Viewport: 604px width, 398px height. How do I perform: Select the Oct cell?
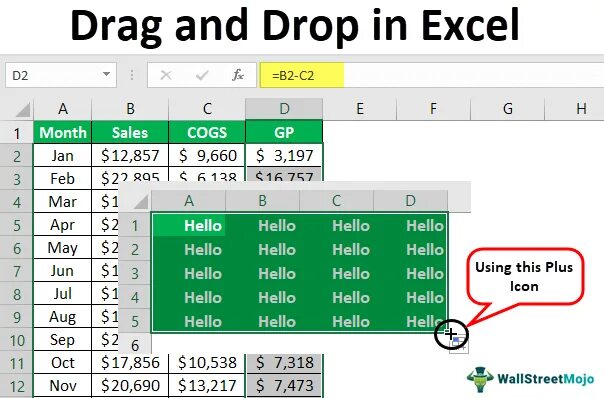[x=63, y=363]
